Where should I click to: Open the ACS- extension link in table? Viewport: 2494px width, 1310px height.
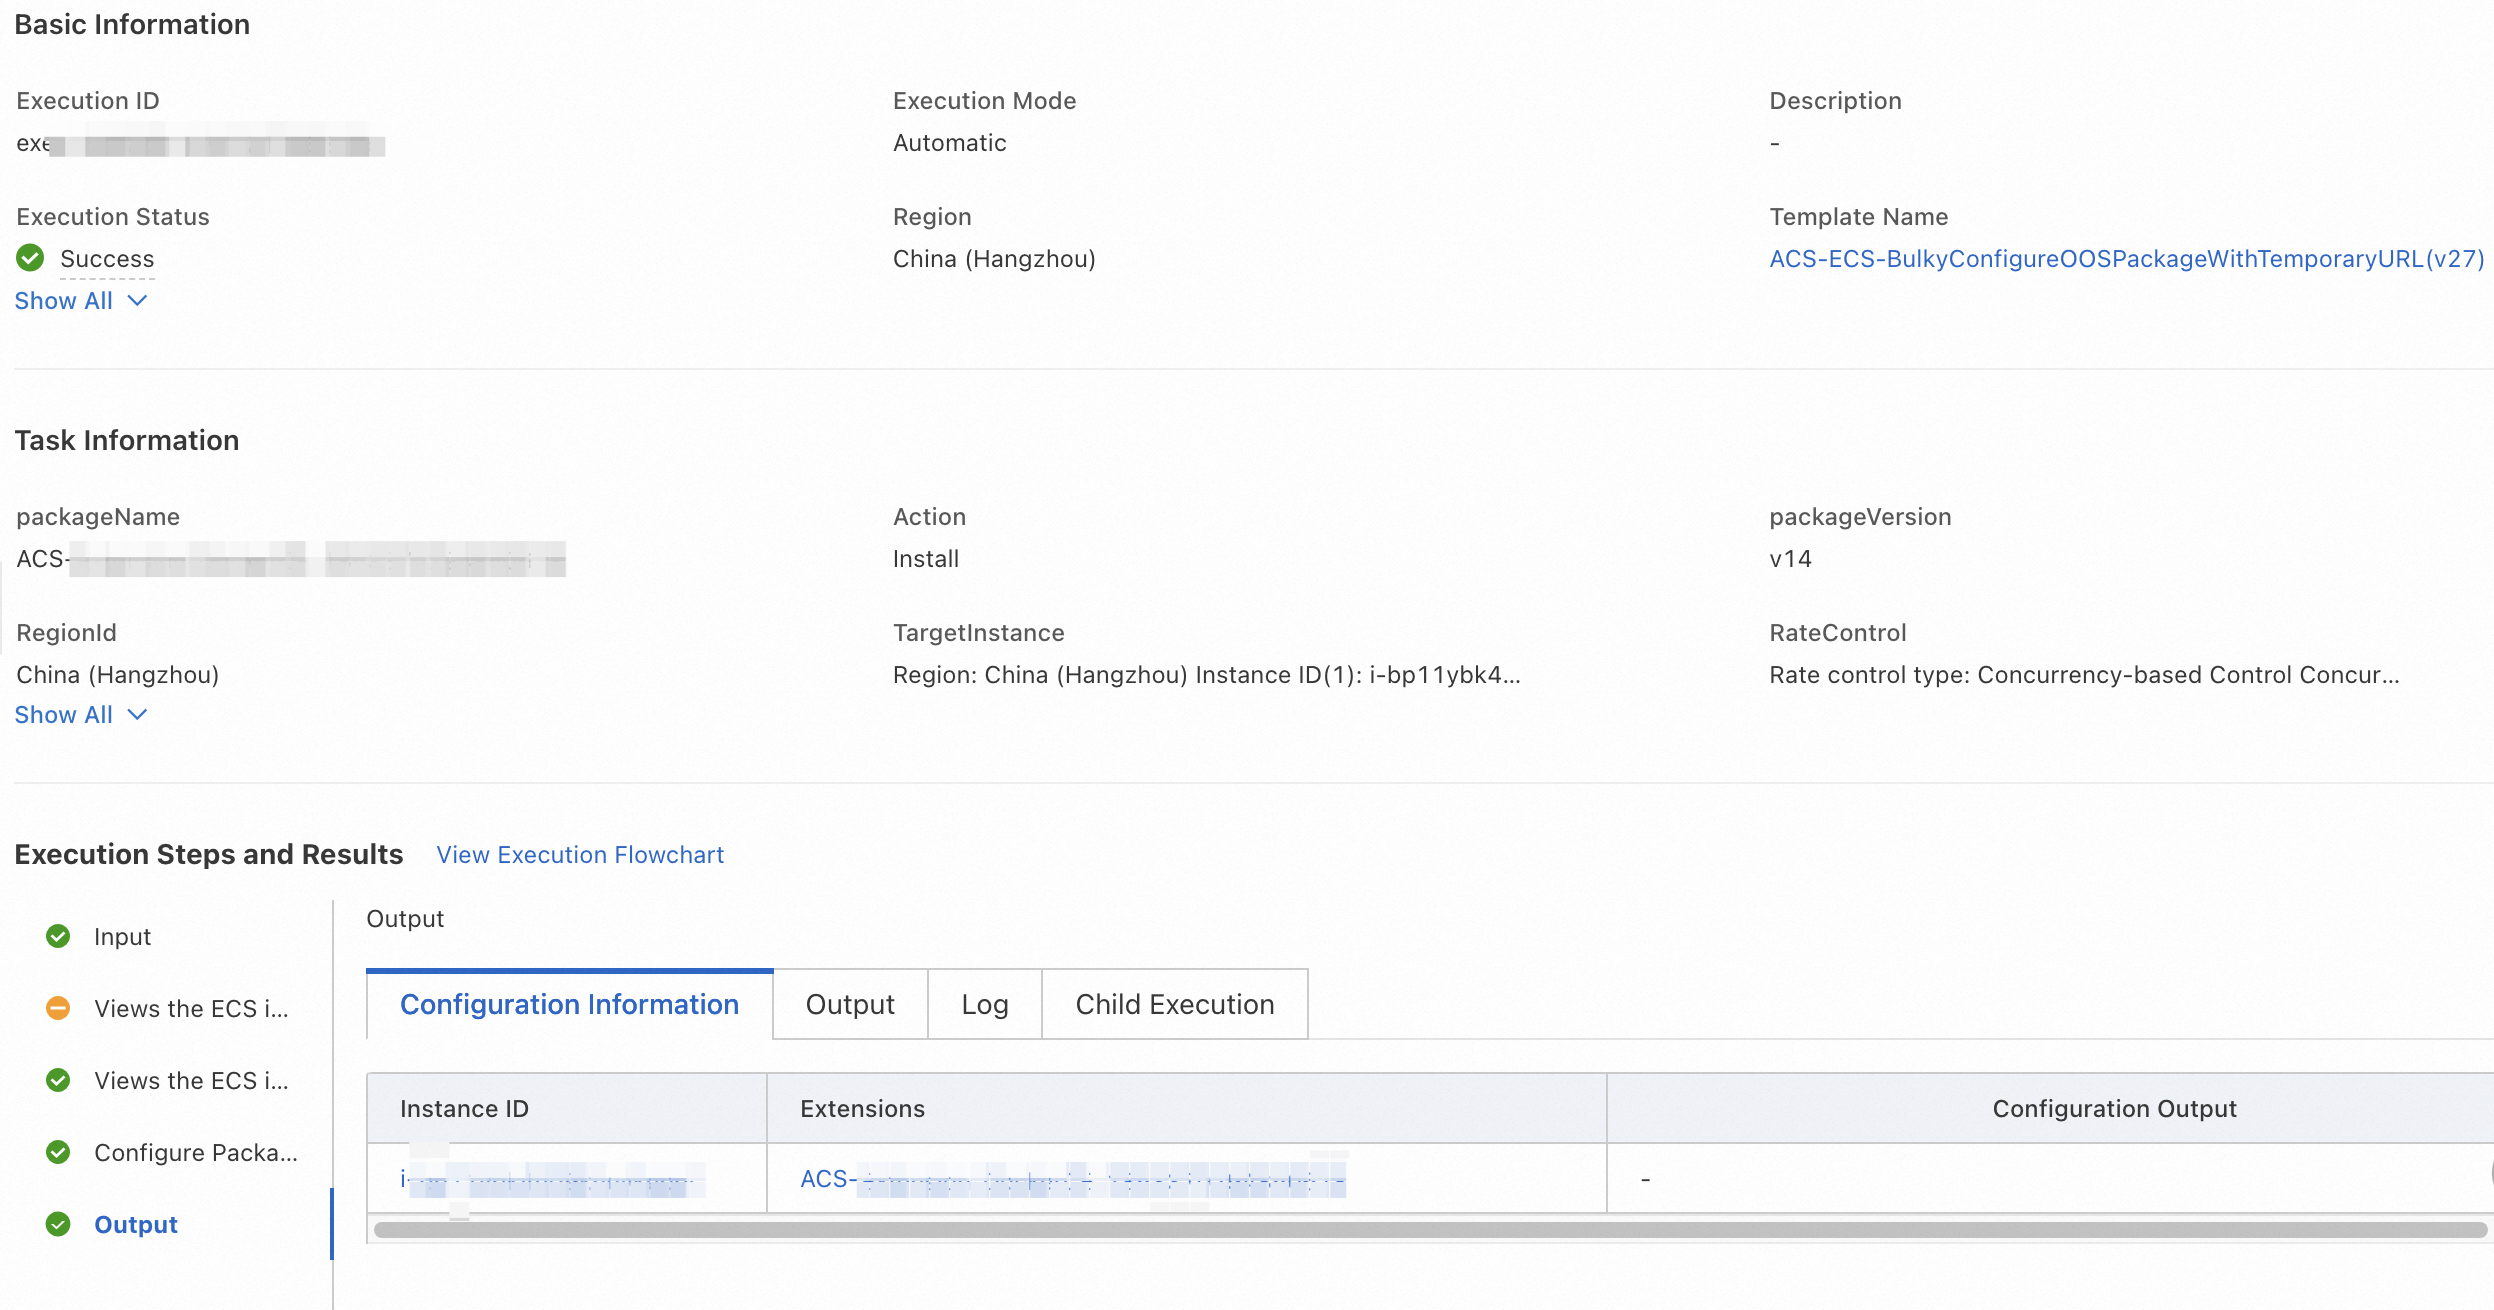pos(1073,1180)
